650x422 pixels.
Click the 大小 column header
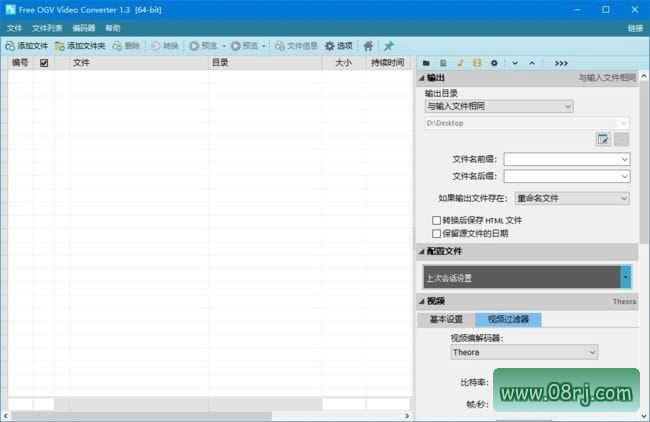coord(343,63)
